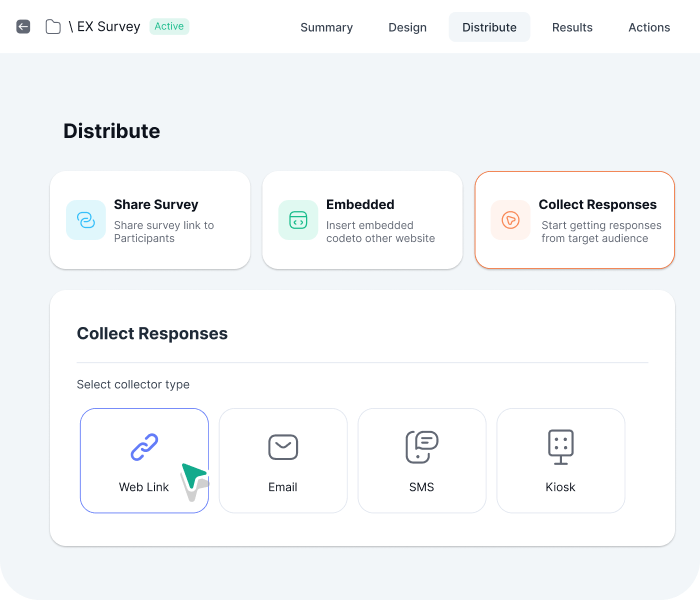Pick the Email collector label

(283, 487)
